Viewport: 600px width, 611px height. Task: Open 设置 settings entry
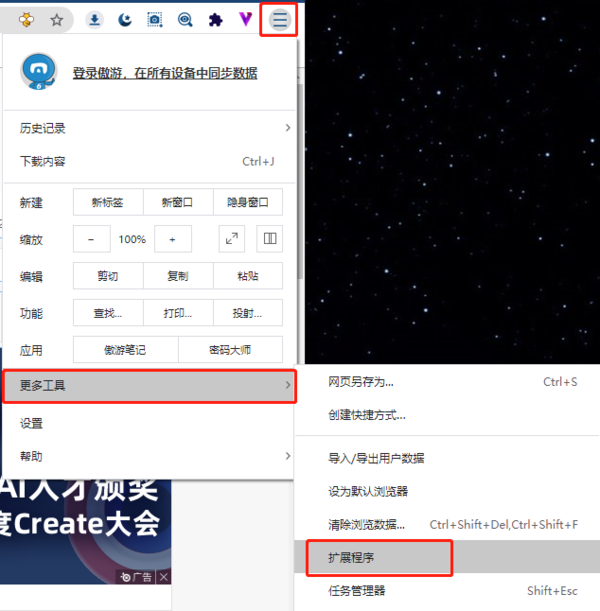click(148, 423)
